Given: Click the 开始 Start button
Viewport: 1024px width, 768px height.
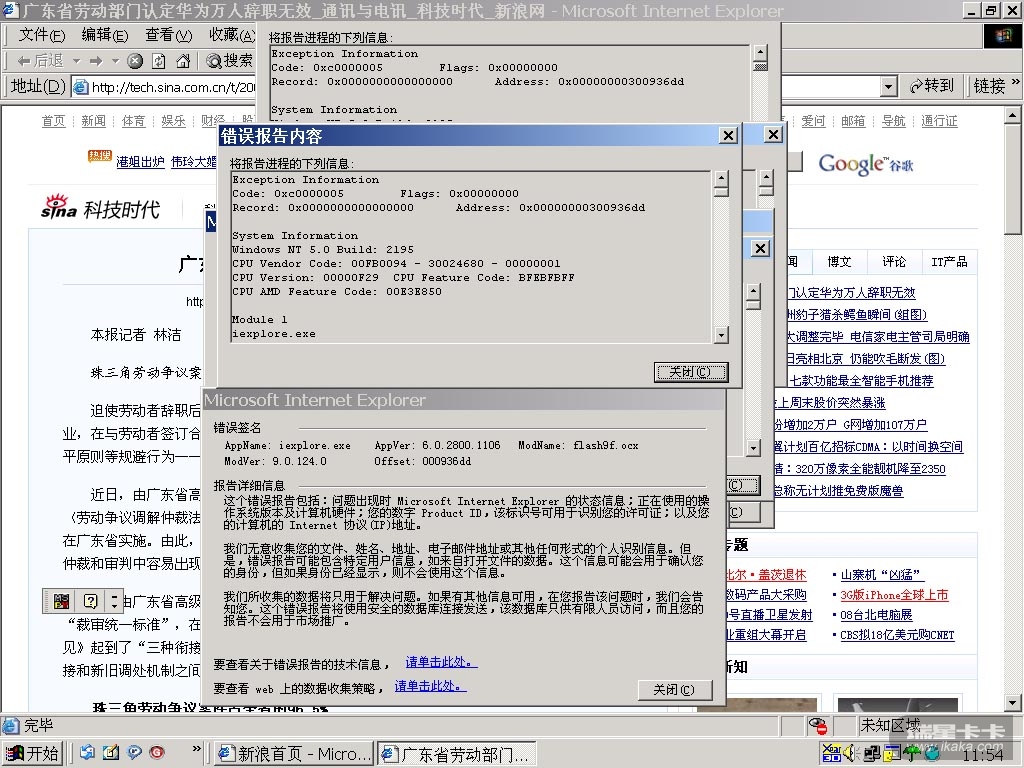Looking at the screenshot, I should pyautogui.click(x=33, y=753).
